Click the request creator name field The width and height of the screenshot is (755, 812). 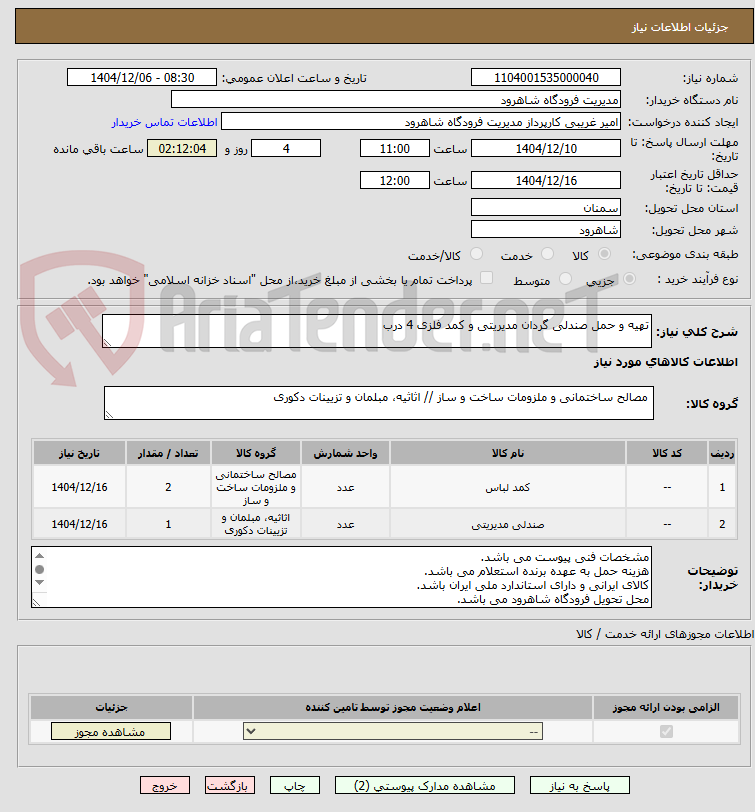click(421, 122)
